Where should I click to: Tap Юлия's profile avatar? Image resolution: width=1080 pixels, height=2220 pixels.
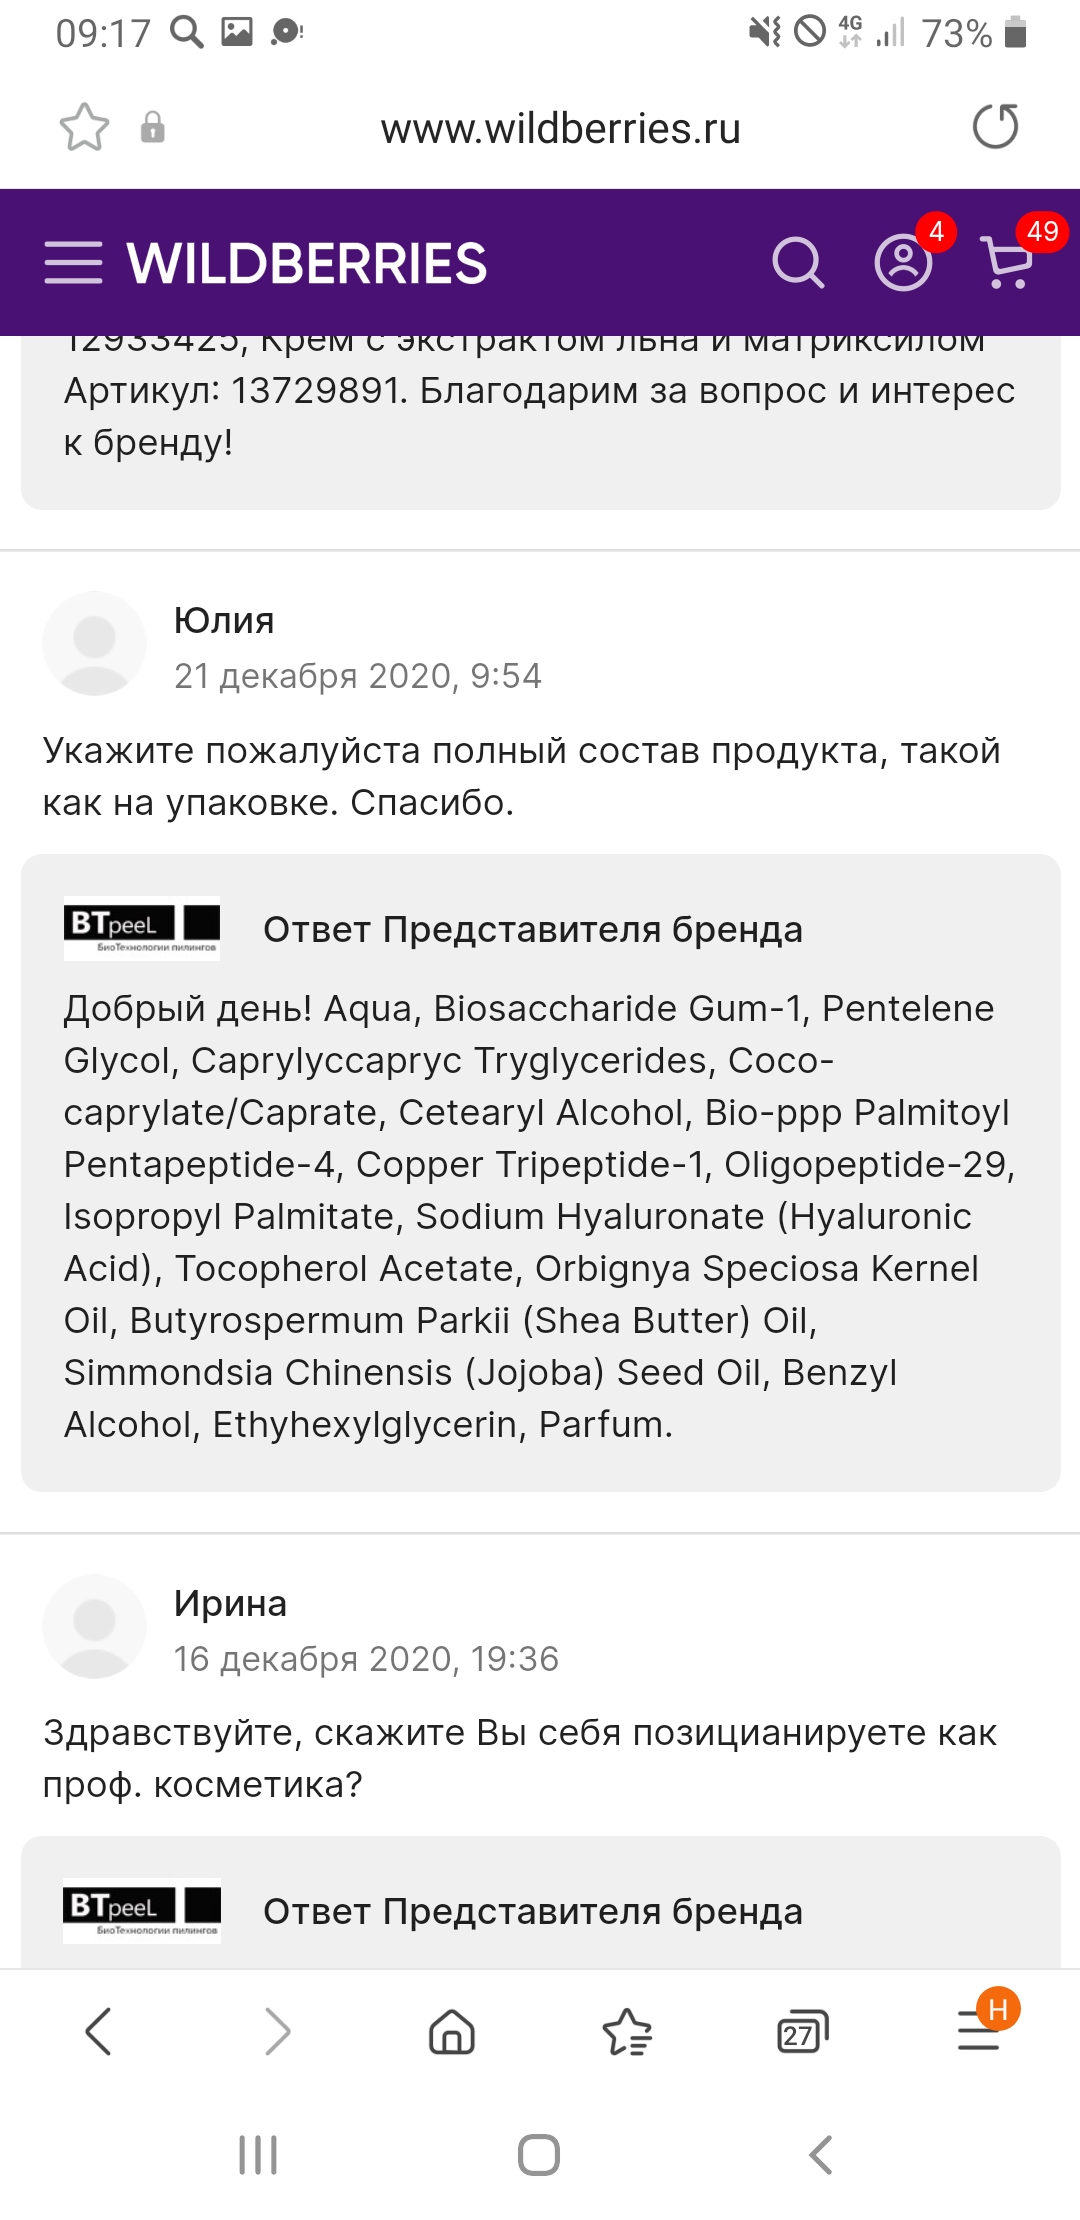95,643
